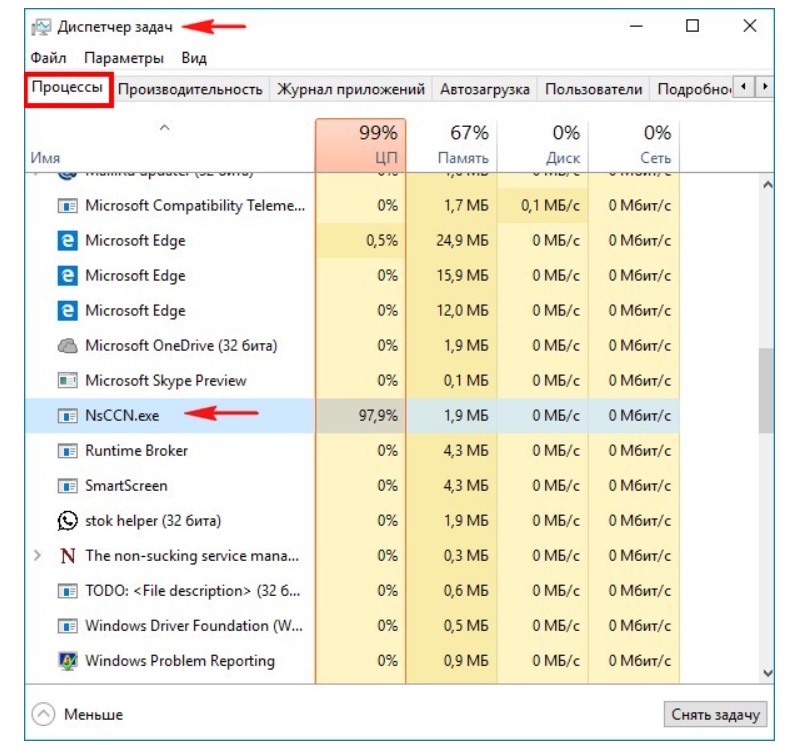Select the Microsoft Skype Preview name
Screen dimensions: 802x747
click(166, 381)
